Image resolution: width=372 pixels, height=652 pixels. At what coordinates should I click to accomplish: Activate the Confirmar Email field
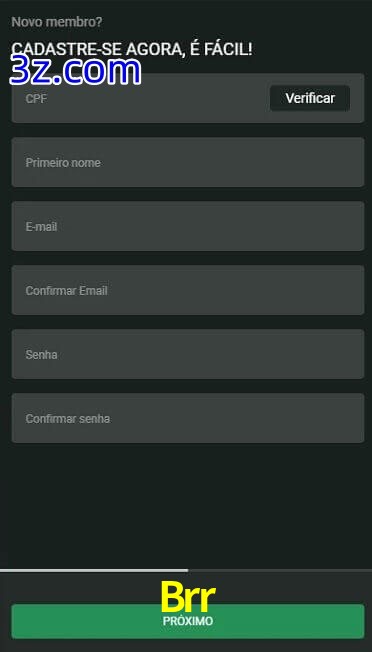click(x=188, y=290)
